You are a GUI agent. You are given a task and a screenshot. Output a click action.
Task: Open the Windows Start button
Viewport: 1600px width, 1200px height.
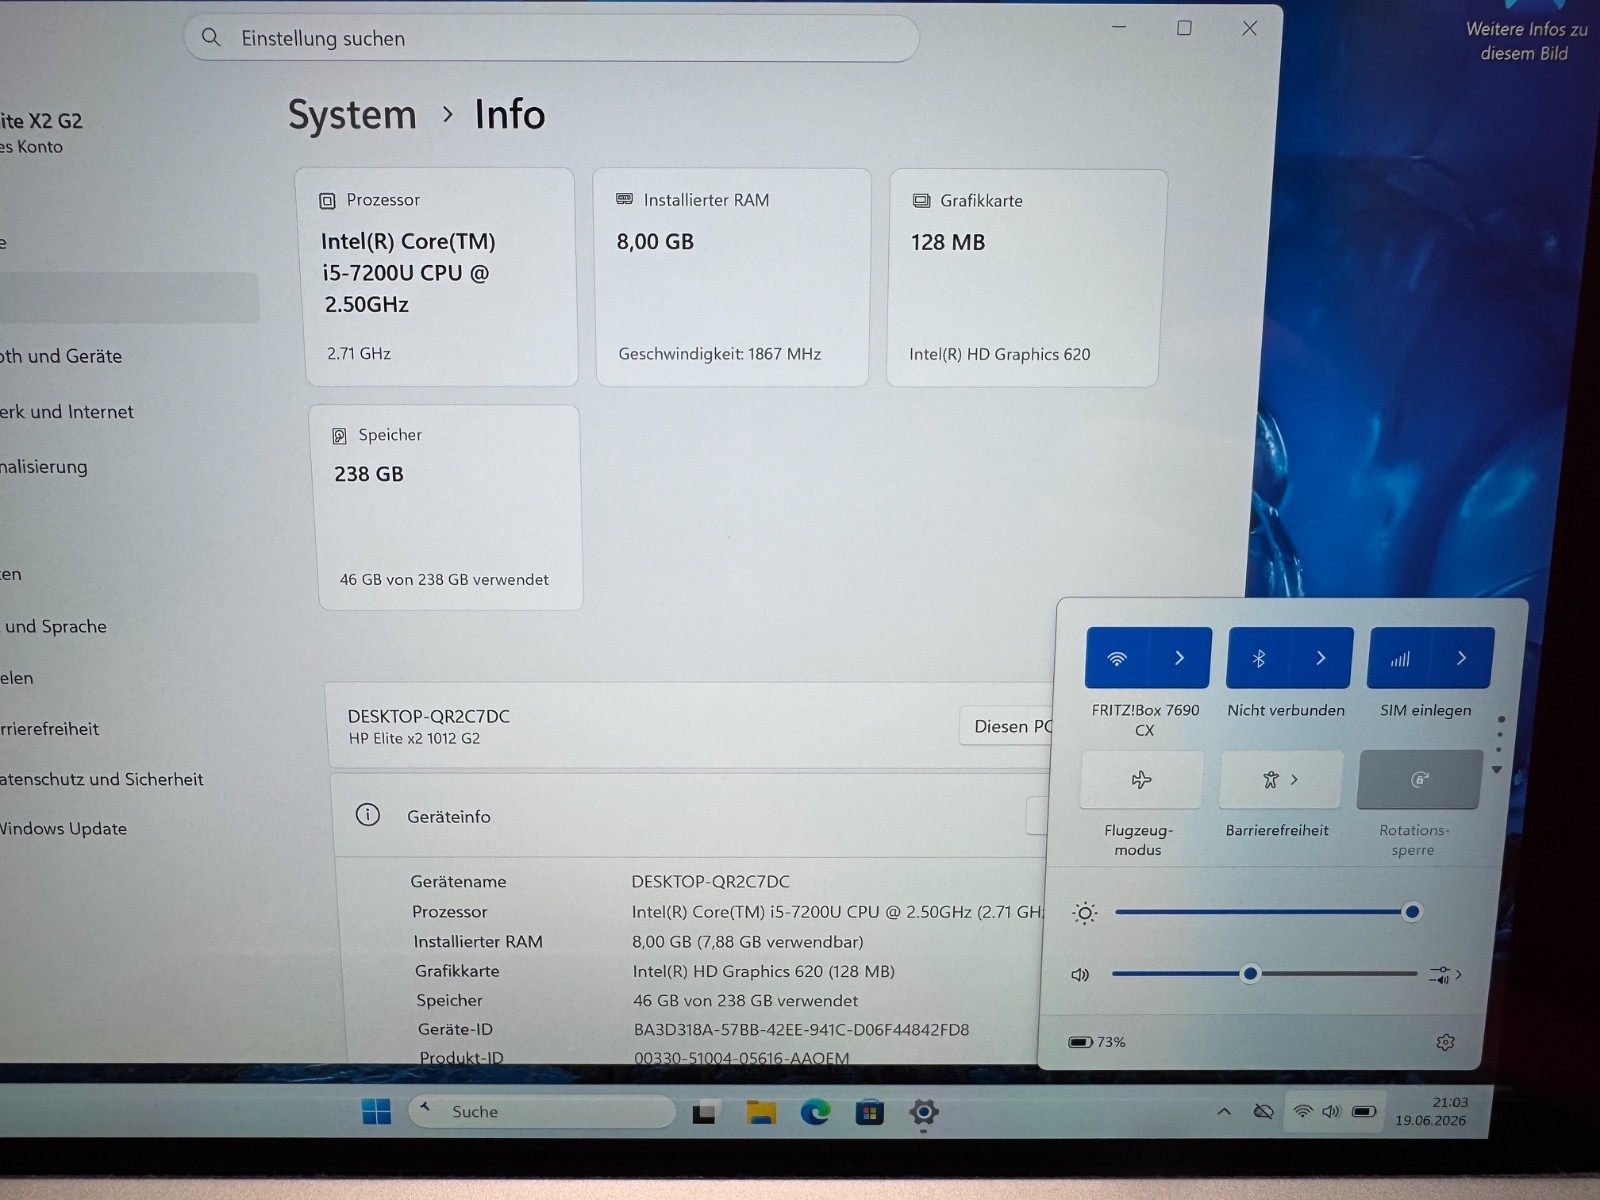(377, 1111)
